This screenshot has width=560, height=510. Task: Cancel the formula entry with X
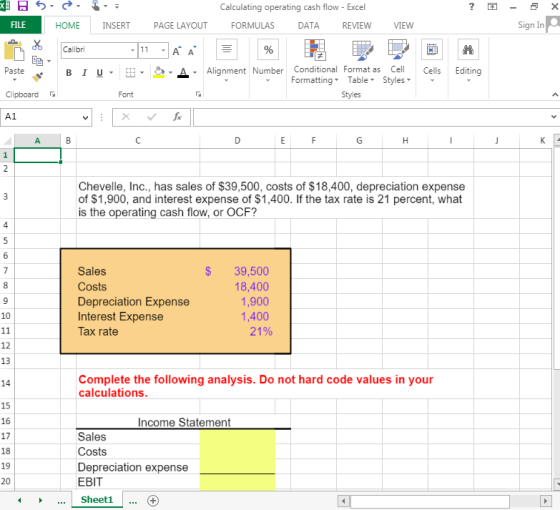[x=126, y=117]
